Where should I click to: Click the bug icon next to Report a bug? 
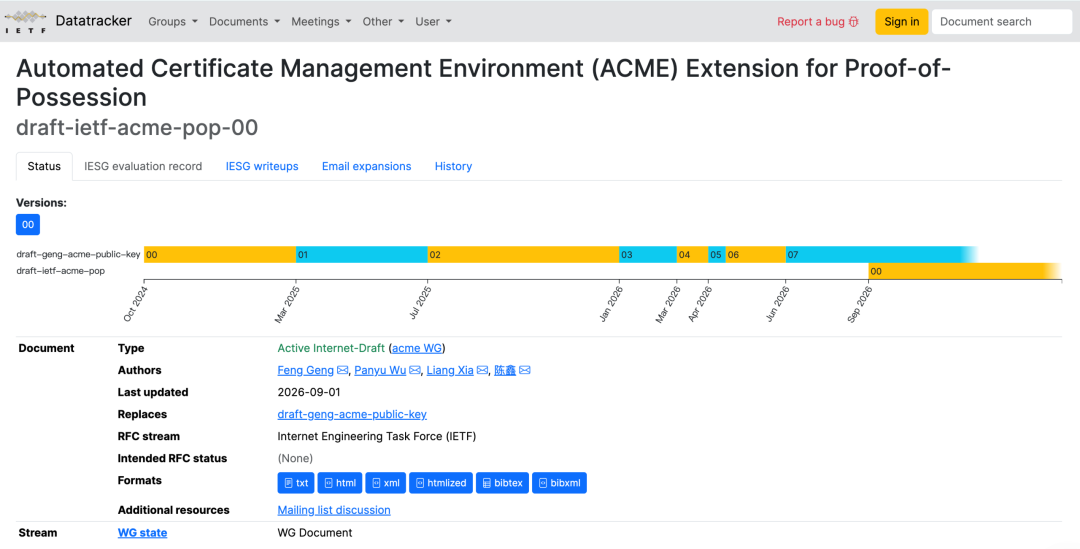[853, 21]
